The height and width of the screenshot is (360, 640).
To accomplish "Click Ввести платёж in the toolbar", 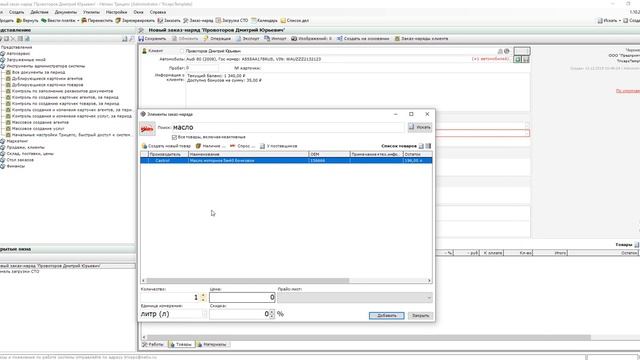I will coord(60,20).
